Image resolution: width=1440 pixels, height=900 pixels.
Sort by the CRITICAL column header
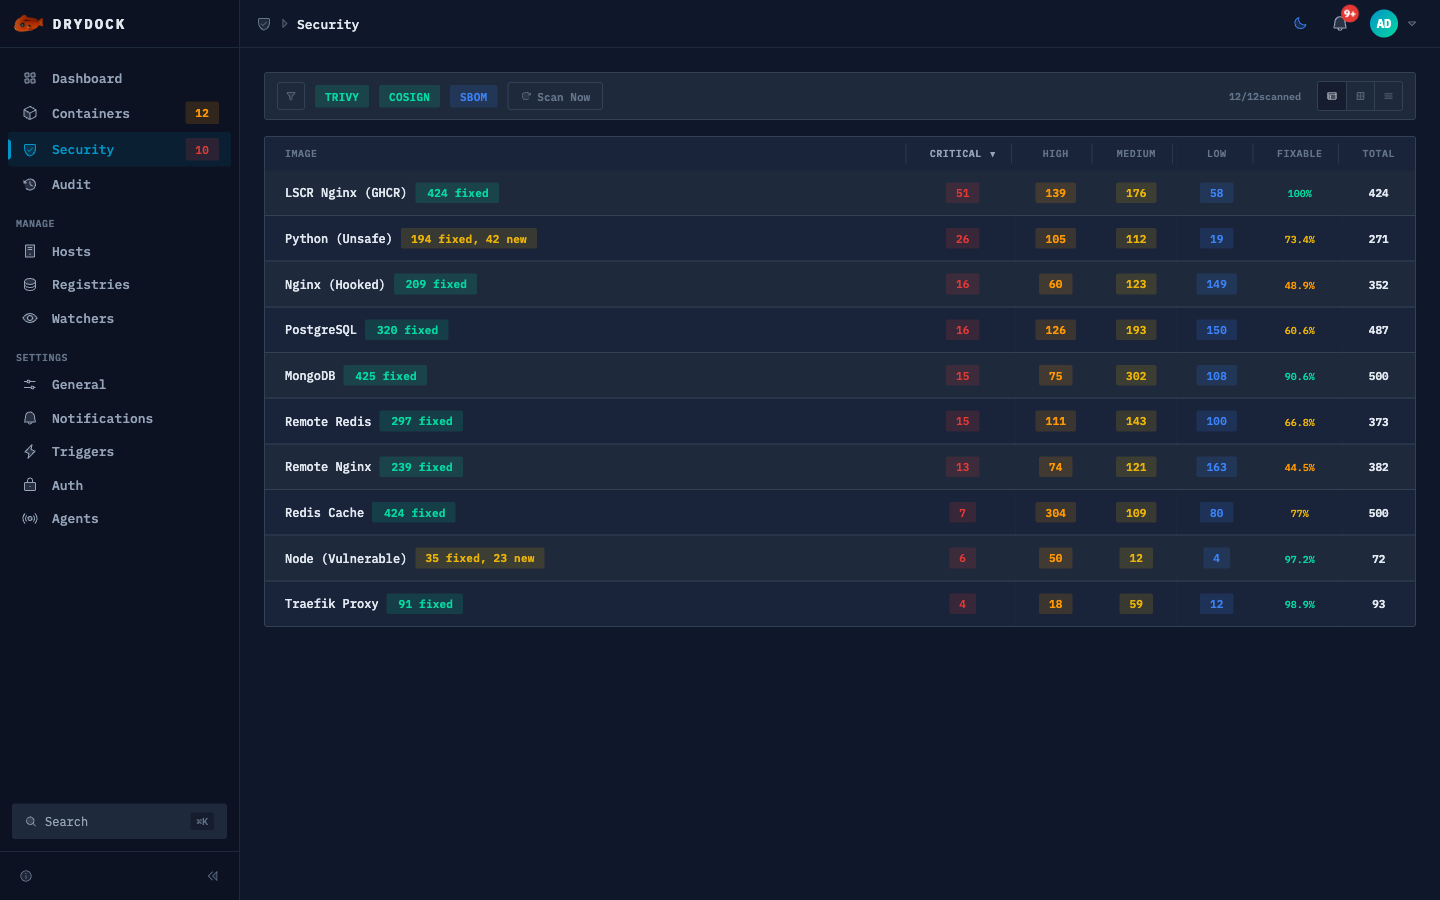pyautogui.click(x=962, y=154)
